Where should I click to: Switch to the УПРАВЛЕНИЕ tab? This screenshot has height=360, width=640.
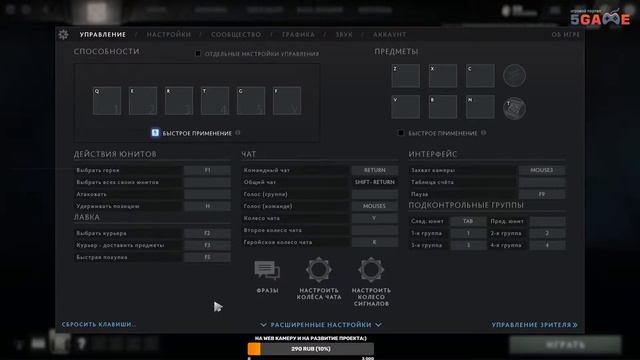click(103, 35)
